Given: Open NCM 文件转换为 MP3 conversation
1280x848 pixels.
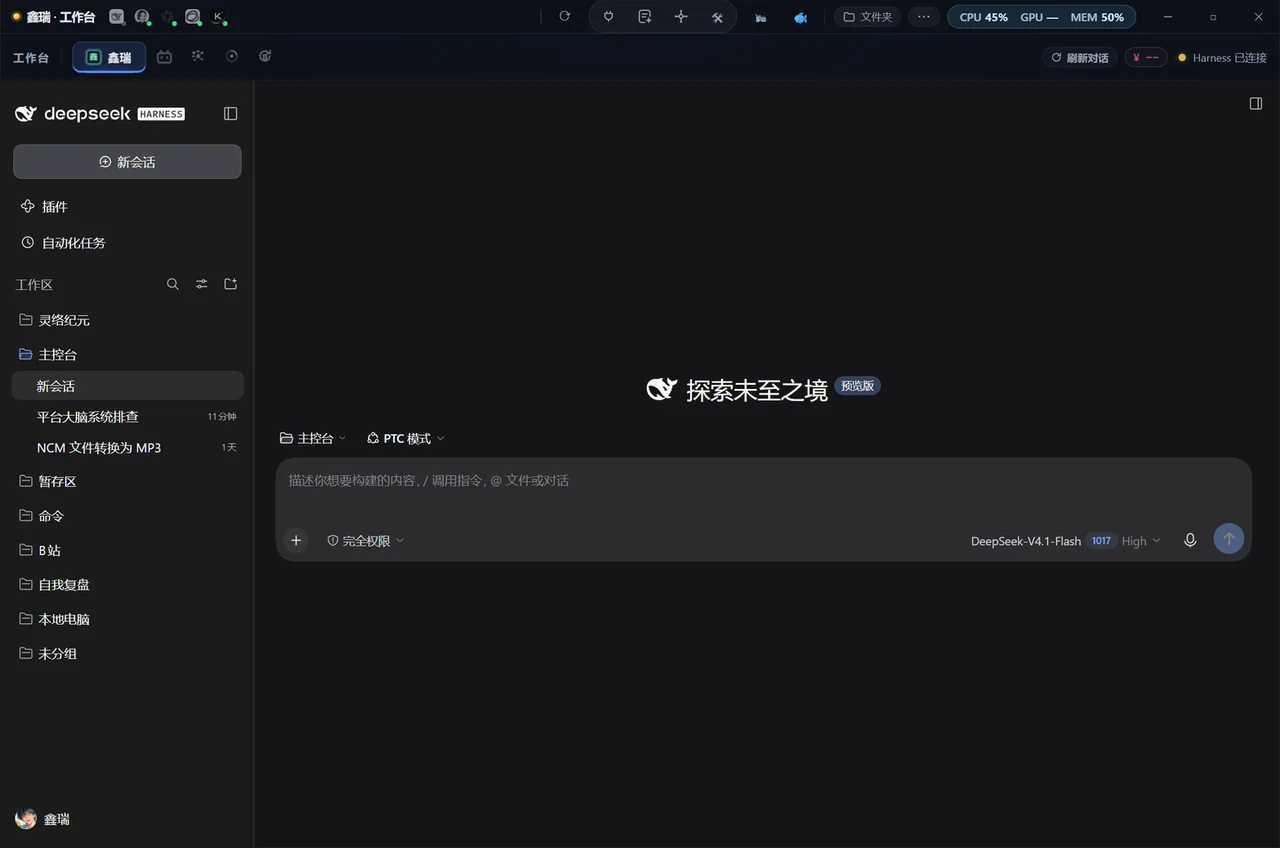Looking at the screenshot, I should click(127, 448).
